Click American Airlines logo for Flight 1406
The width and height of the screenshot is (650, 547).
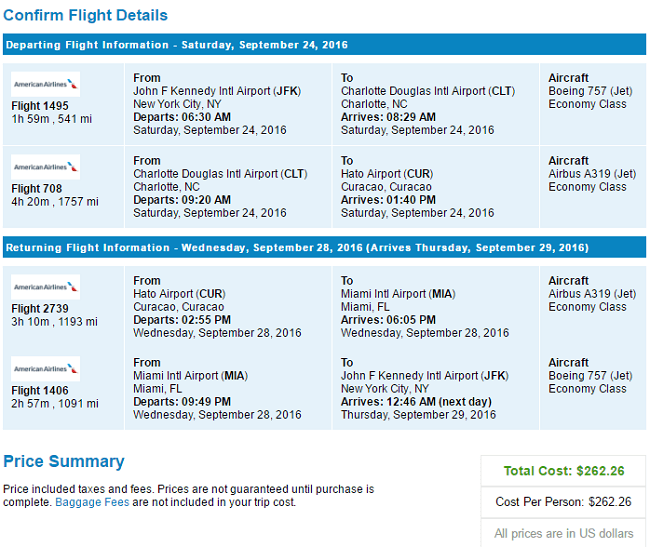click(x=45, y=370)
